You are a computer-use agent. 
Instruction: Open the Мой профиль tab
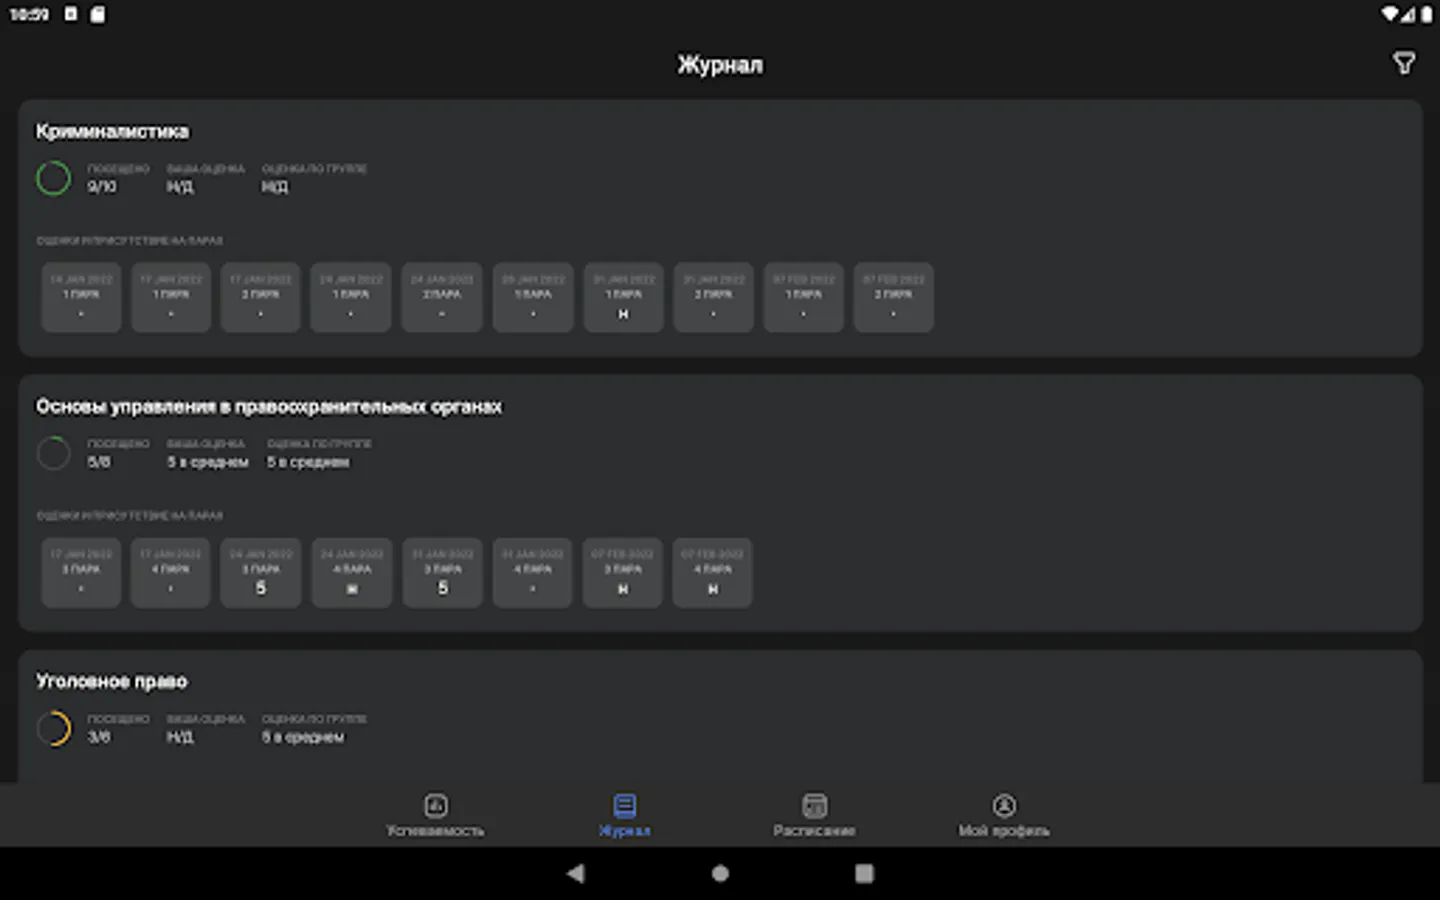pos(1004,815)
